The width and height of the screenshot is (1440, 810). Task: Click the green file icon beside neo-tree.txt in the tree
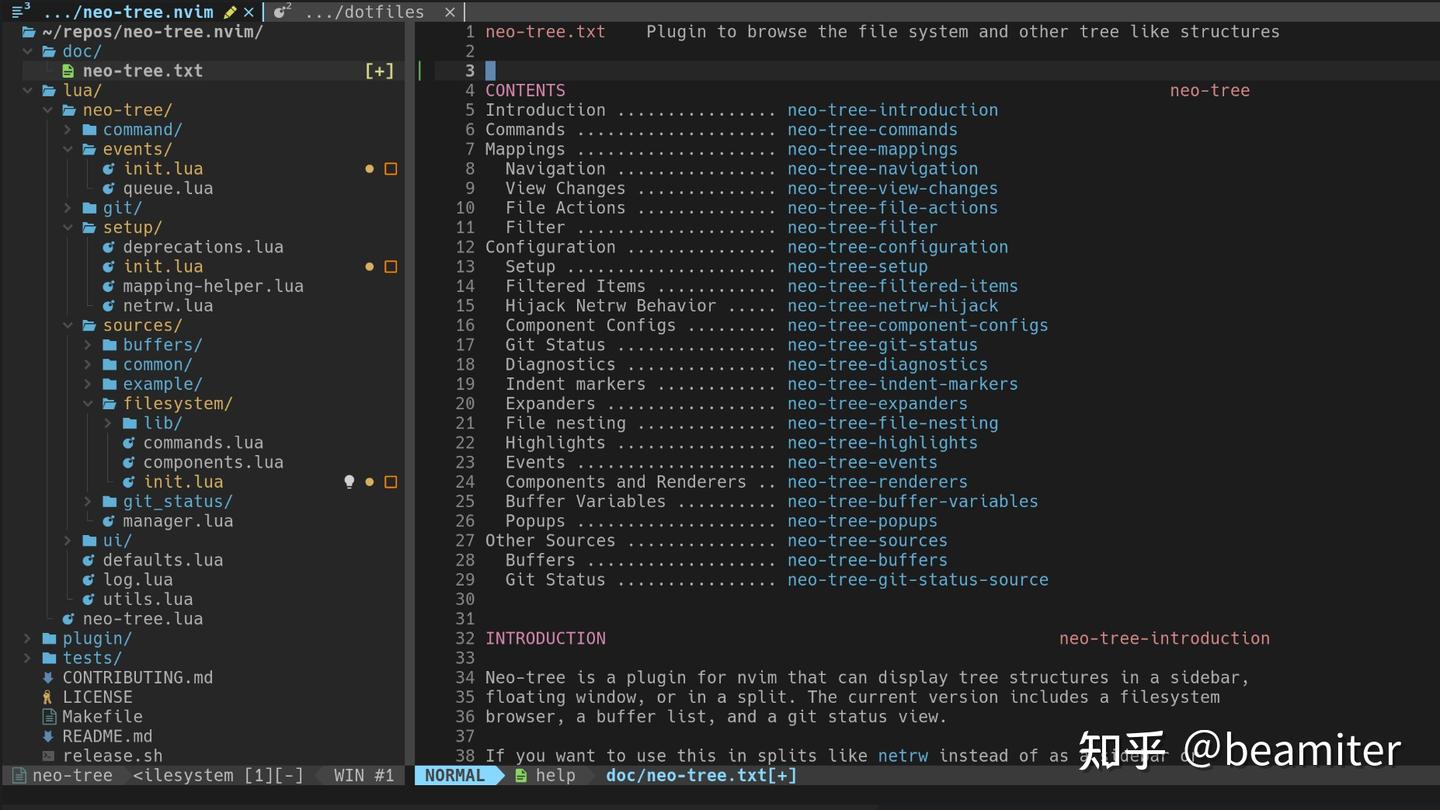pos(68,71)
